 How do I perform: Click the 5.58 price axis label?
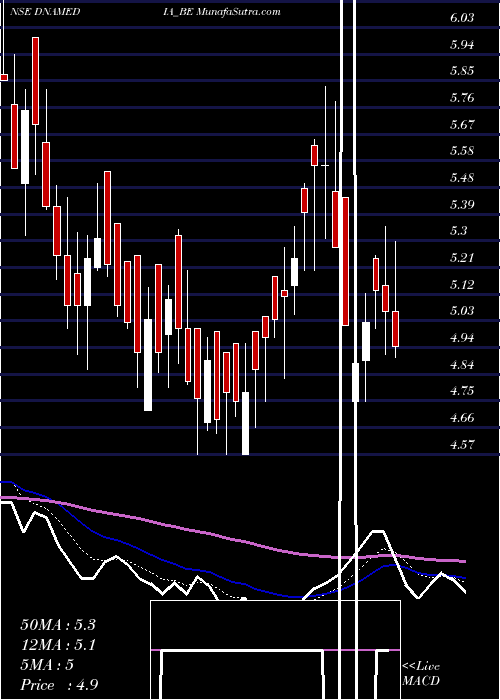462,151
